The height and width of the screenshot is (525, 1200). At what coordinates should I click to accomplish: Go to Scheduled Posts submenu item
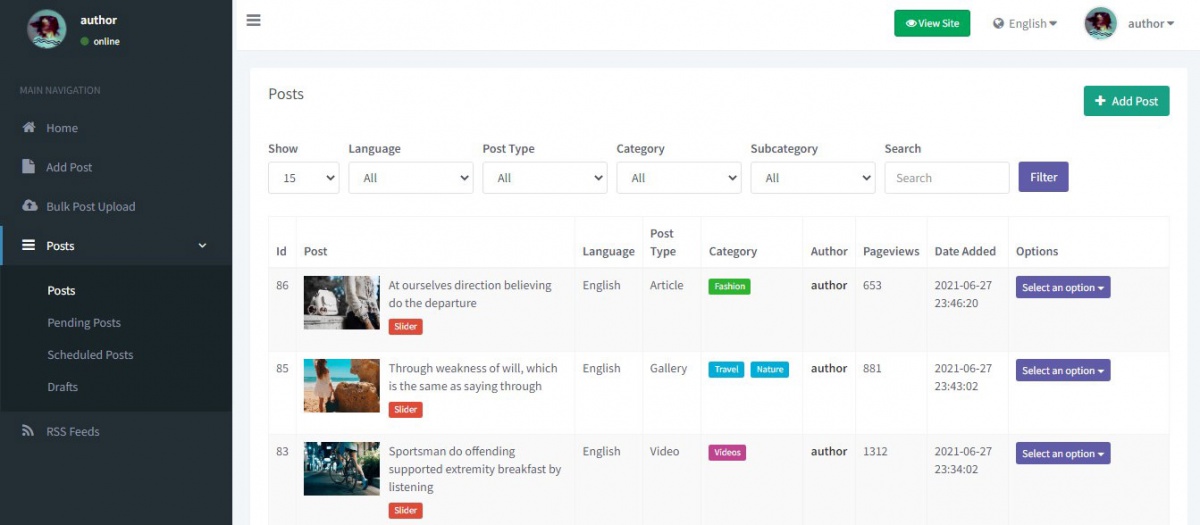90,355
